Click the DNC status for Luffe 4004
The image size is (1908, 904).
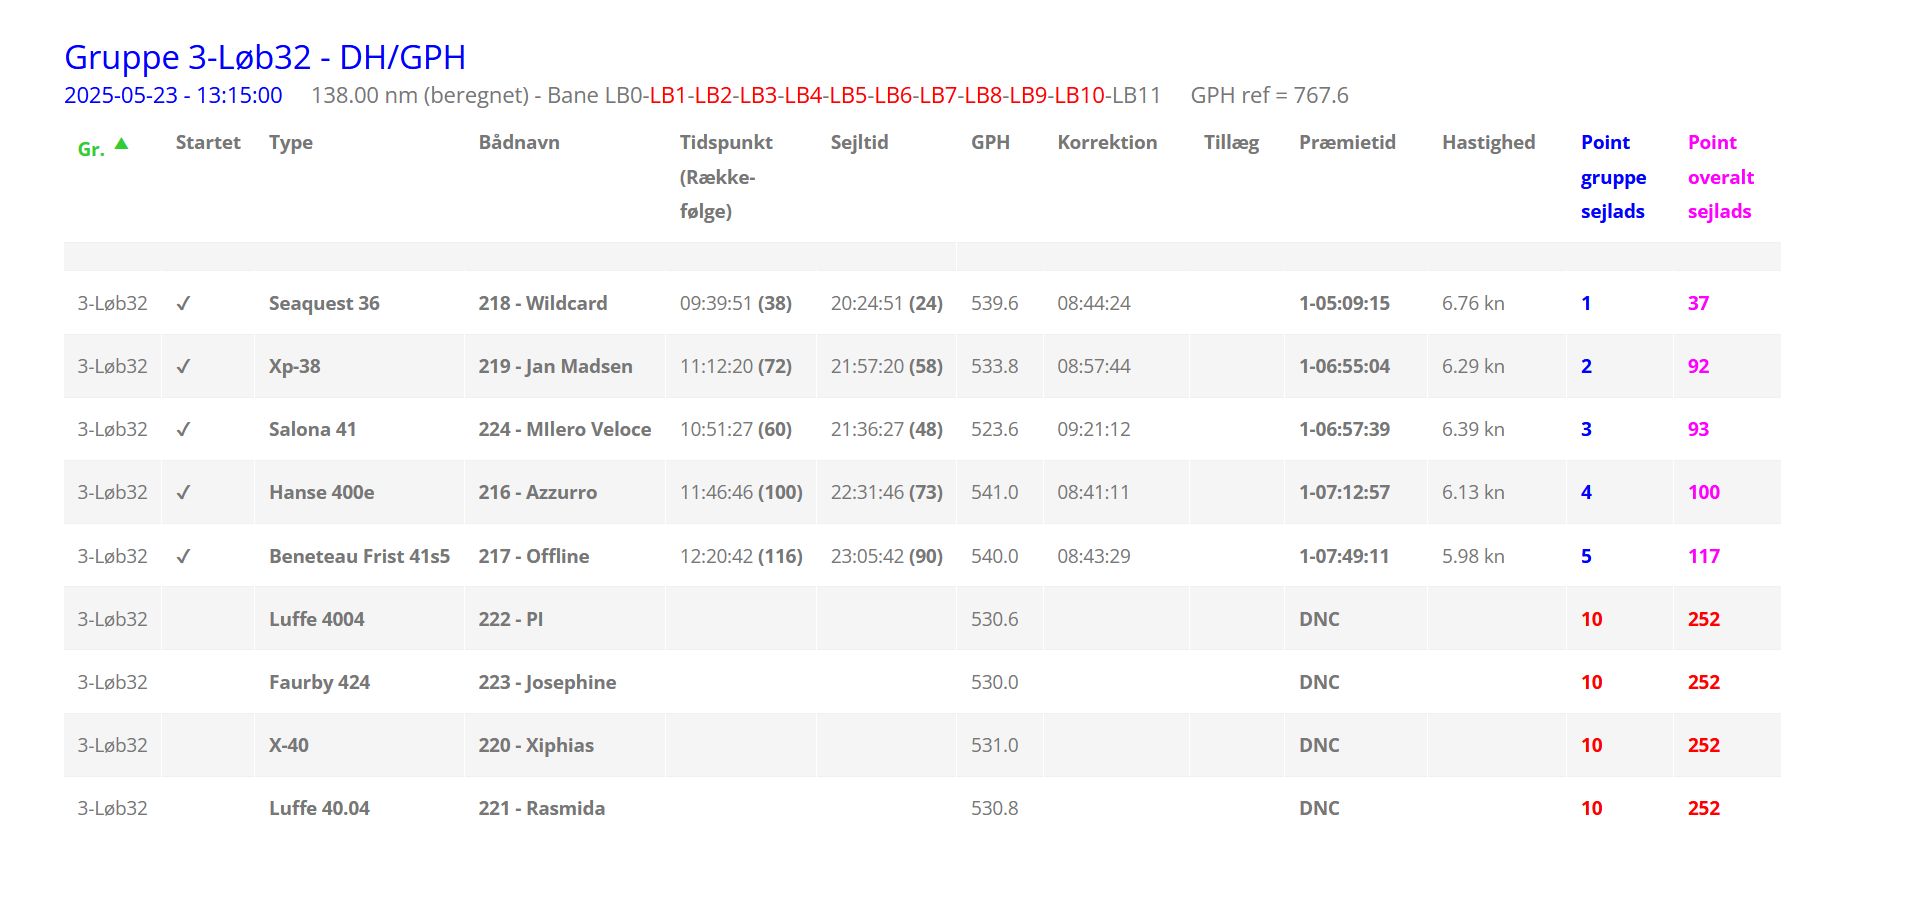(x=1318, y=619)
